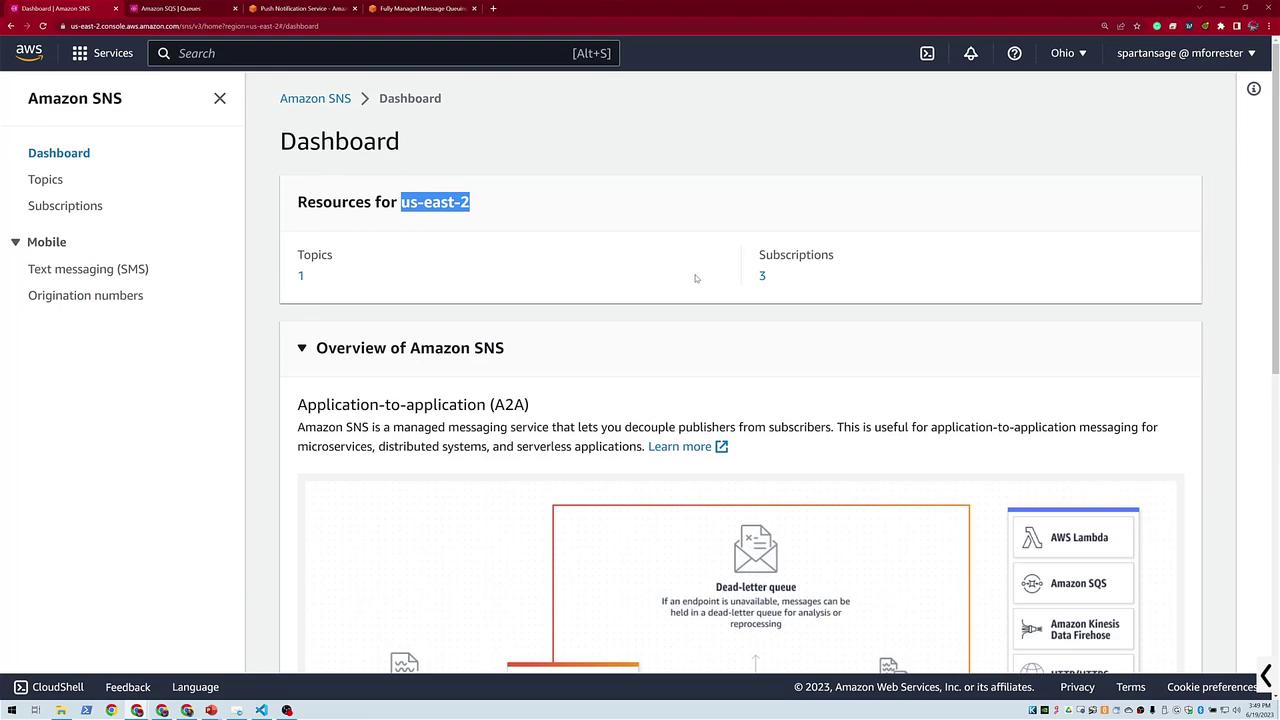Open Task View in the taskbar

(36, 710)
